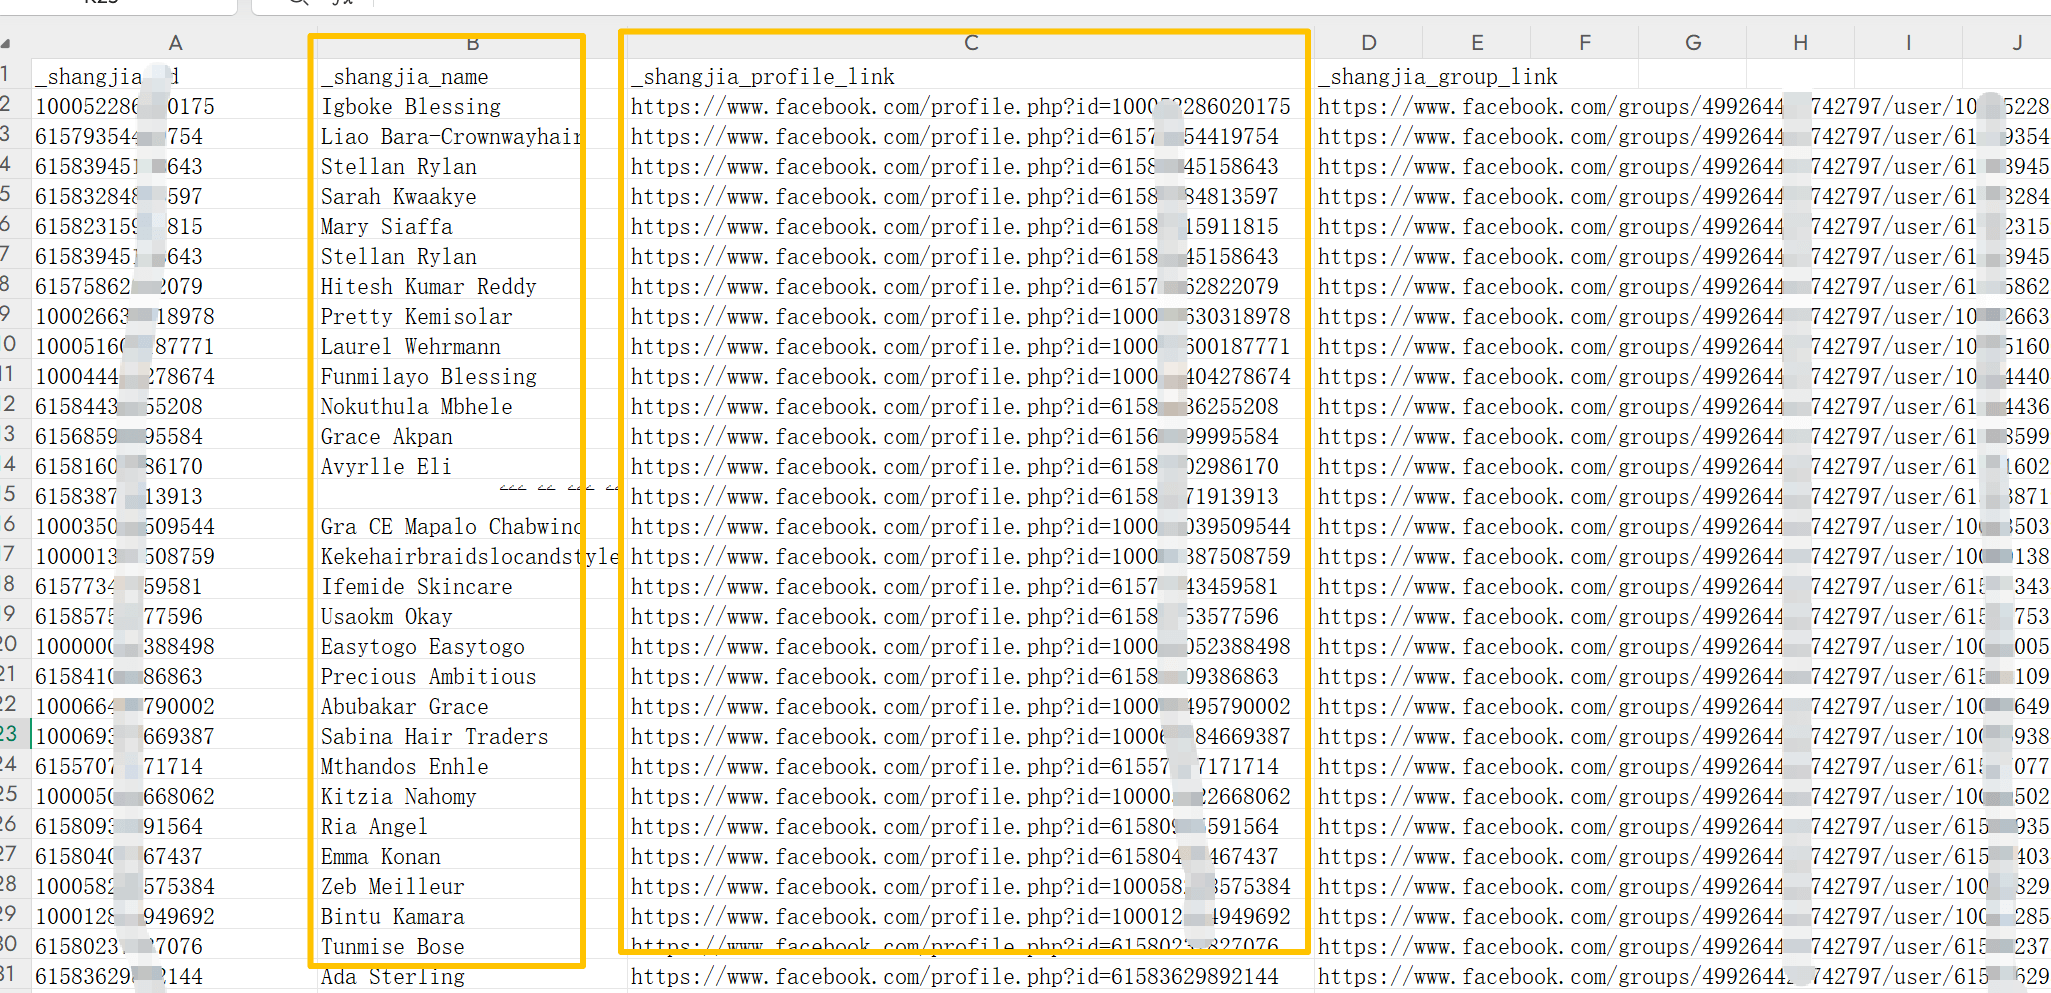Click the _shangjia_group_link header cell
The width and height of the screenshot is (2051, 993).
[x=1437, y=77]
